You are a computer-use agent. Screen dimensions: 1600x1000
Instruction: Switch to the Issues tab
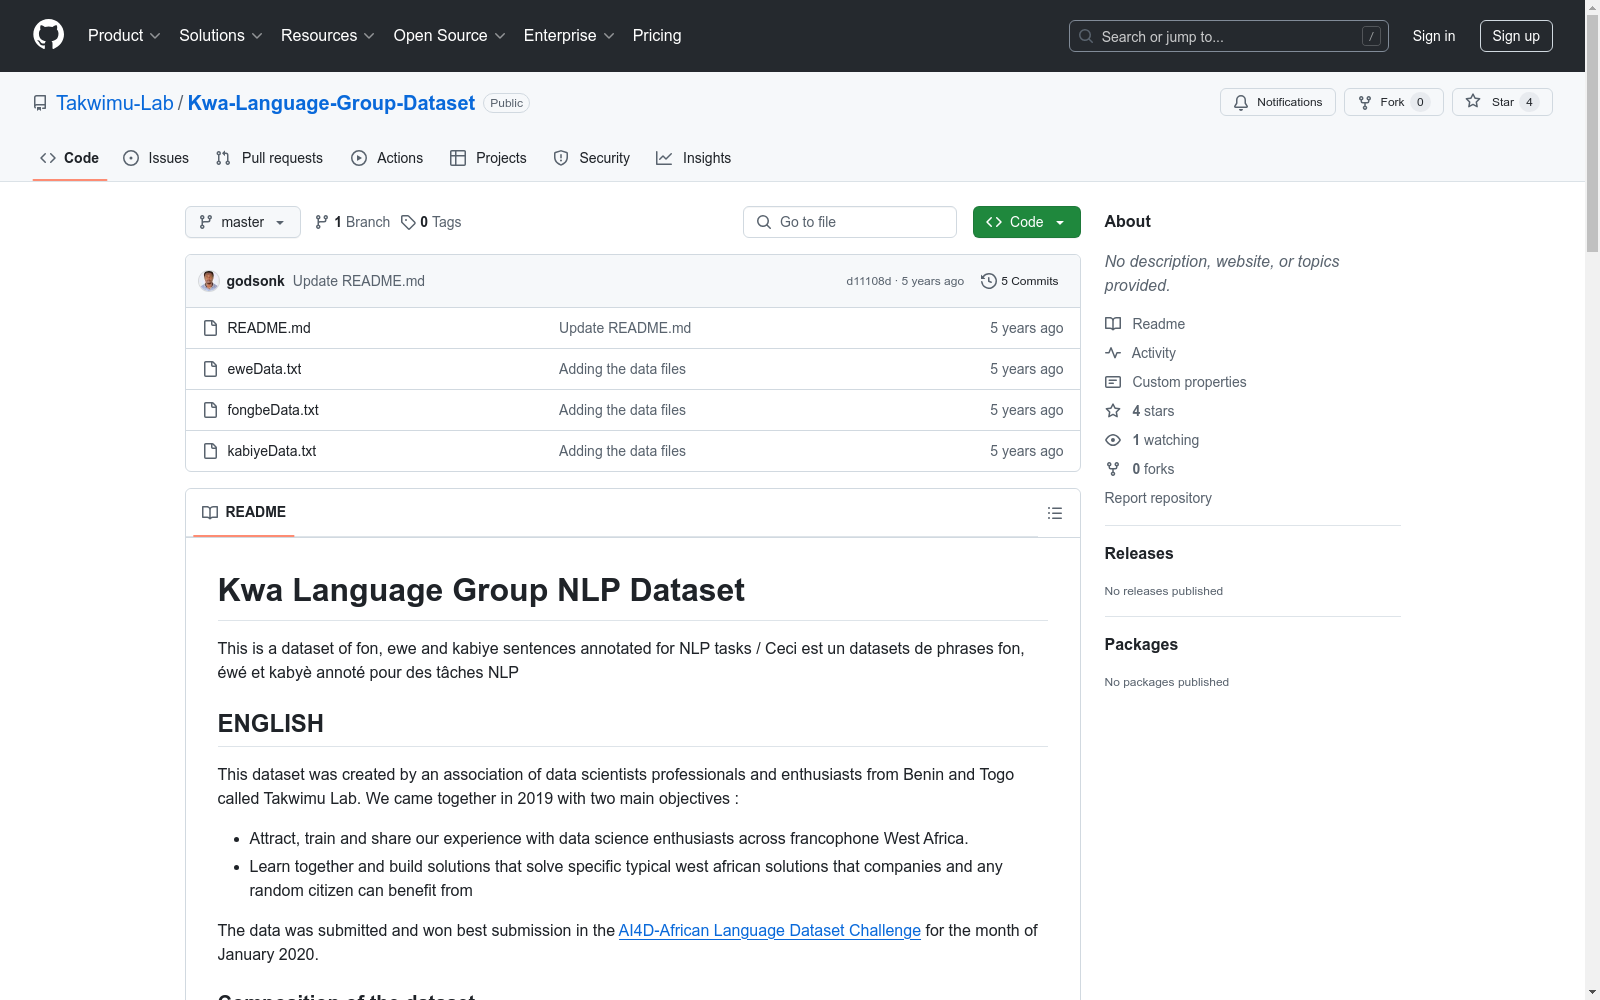[156, 158]
